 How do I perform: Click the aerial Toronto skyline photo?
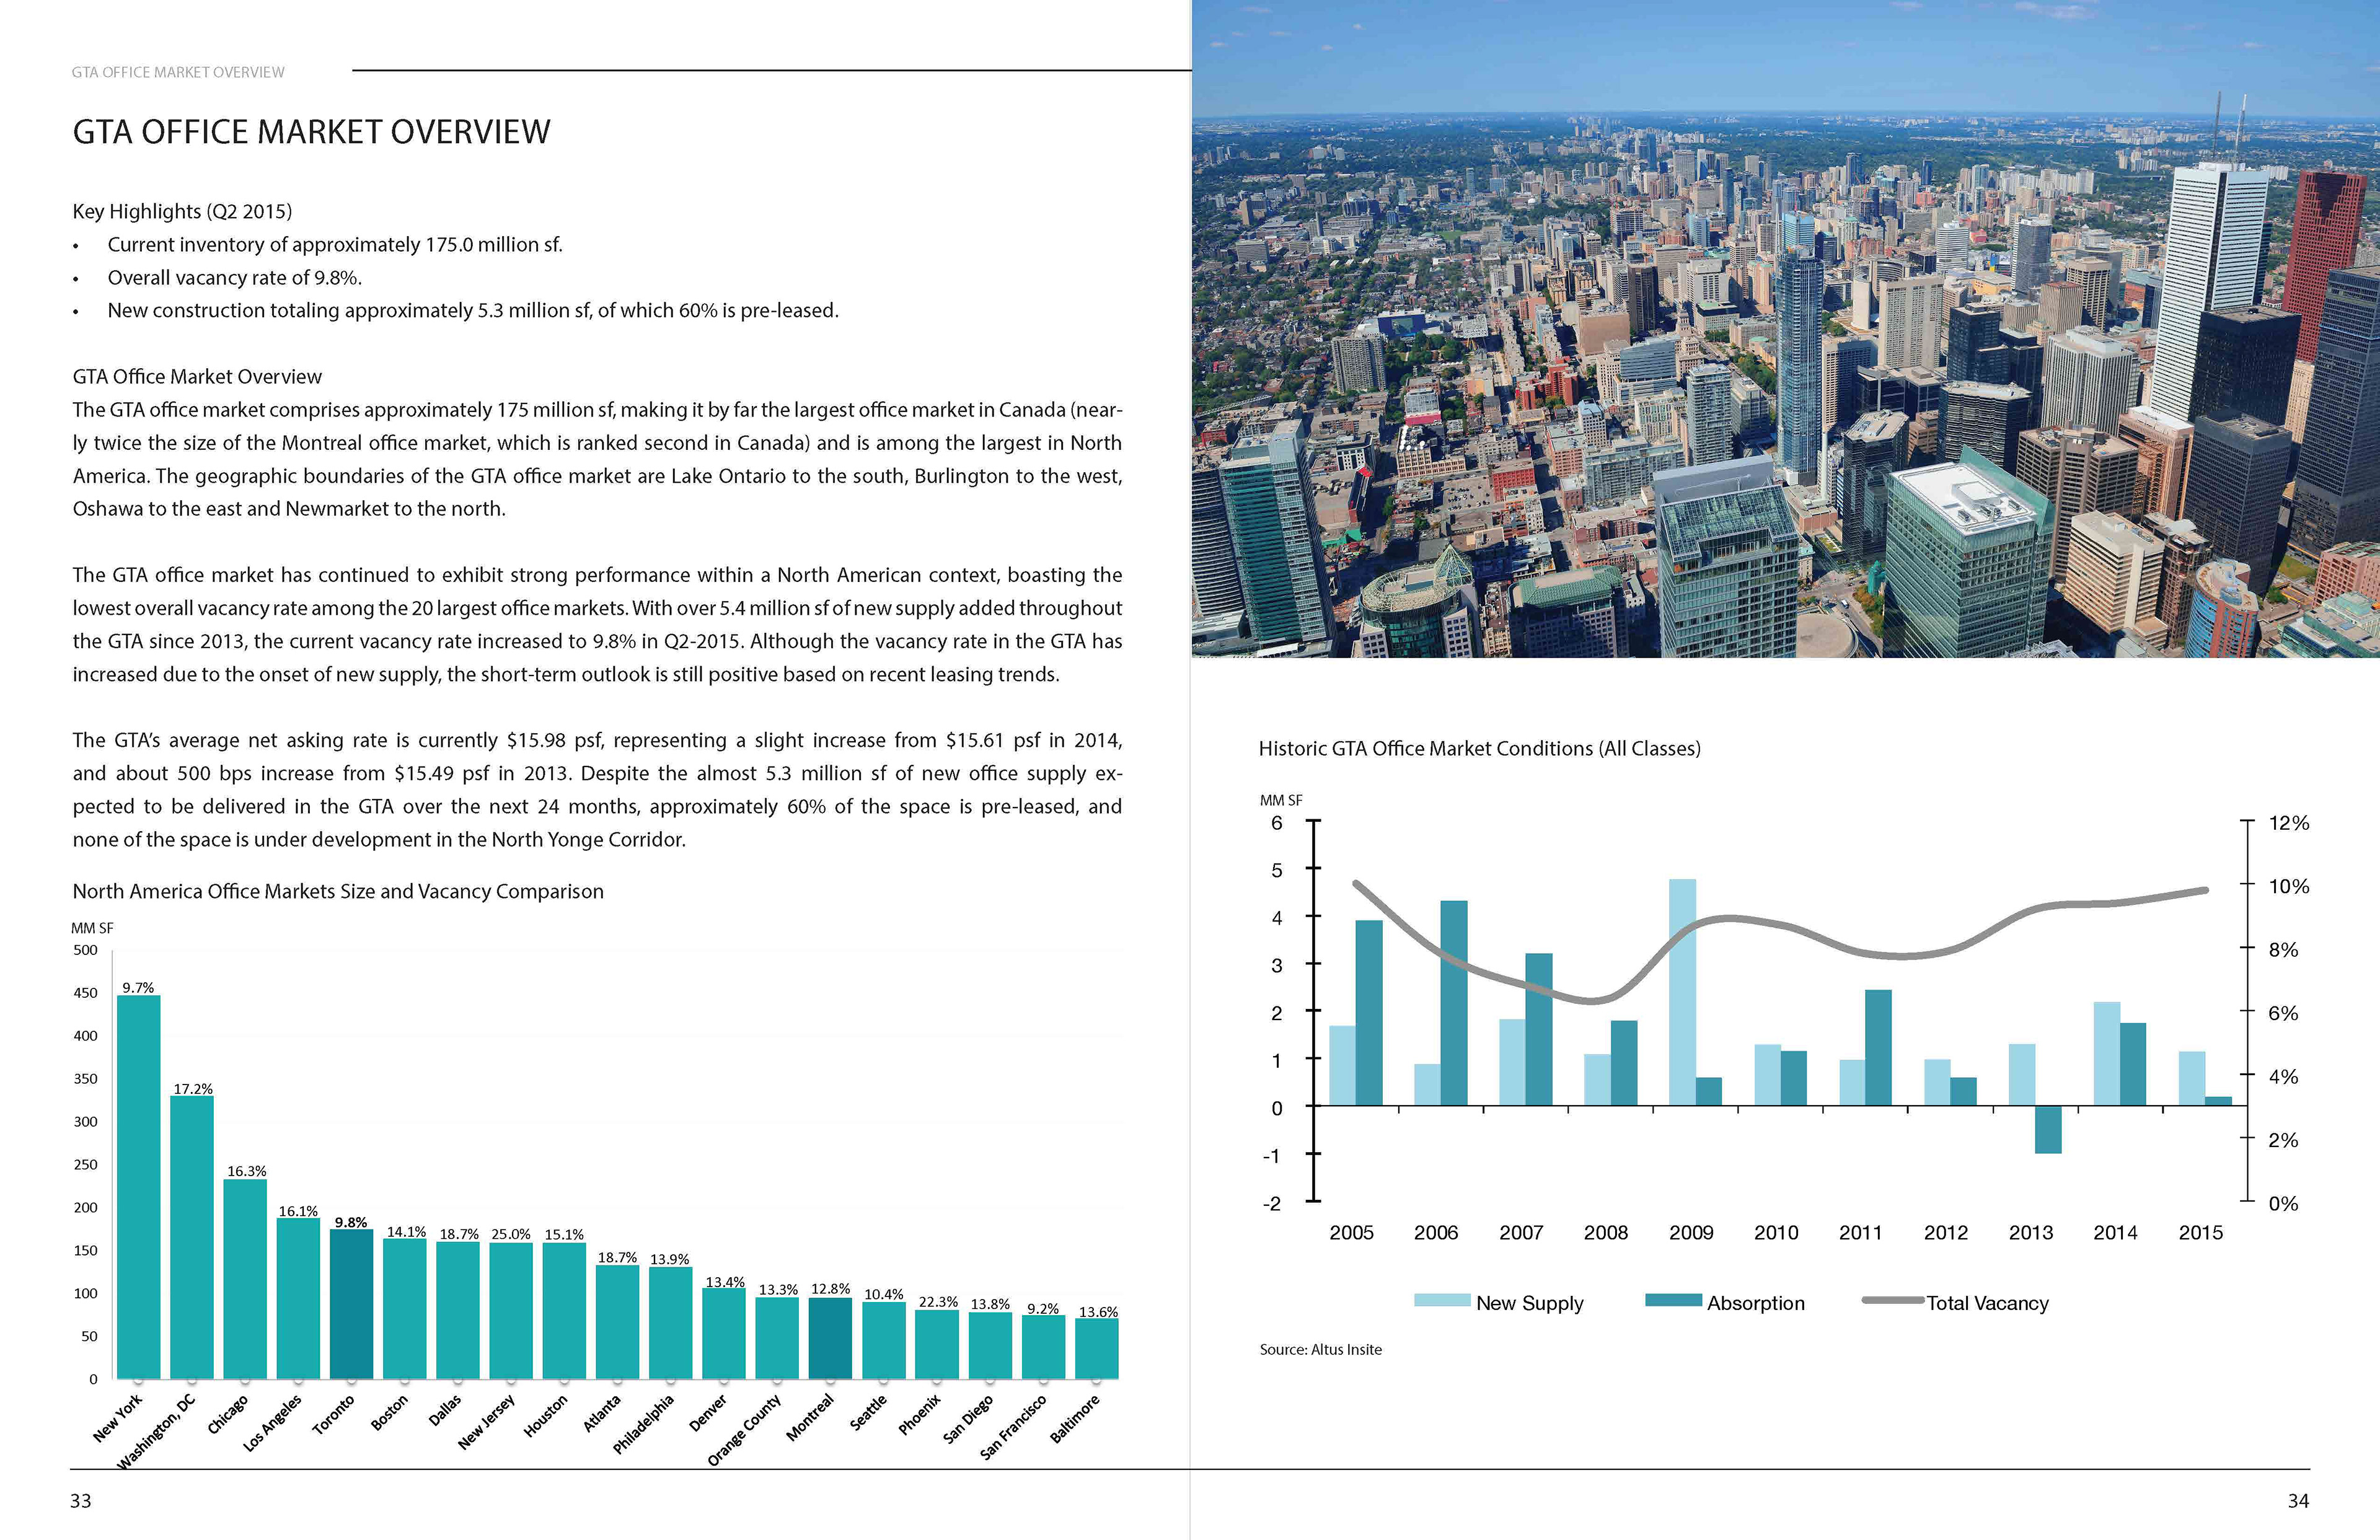point(1785,330)
